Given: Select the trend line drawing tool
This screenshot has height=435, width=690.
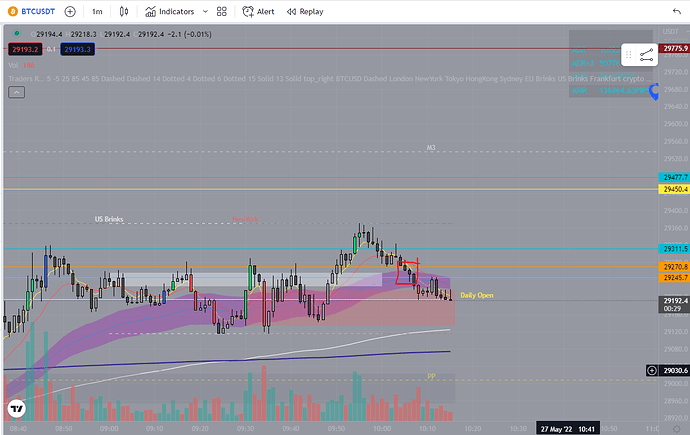Looking at the screenshot, I should click(646, 55).
